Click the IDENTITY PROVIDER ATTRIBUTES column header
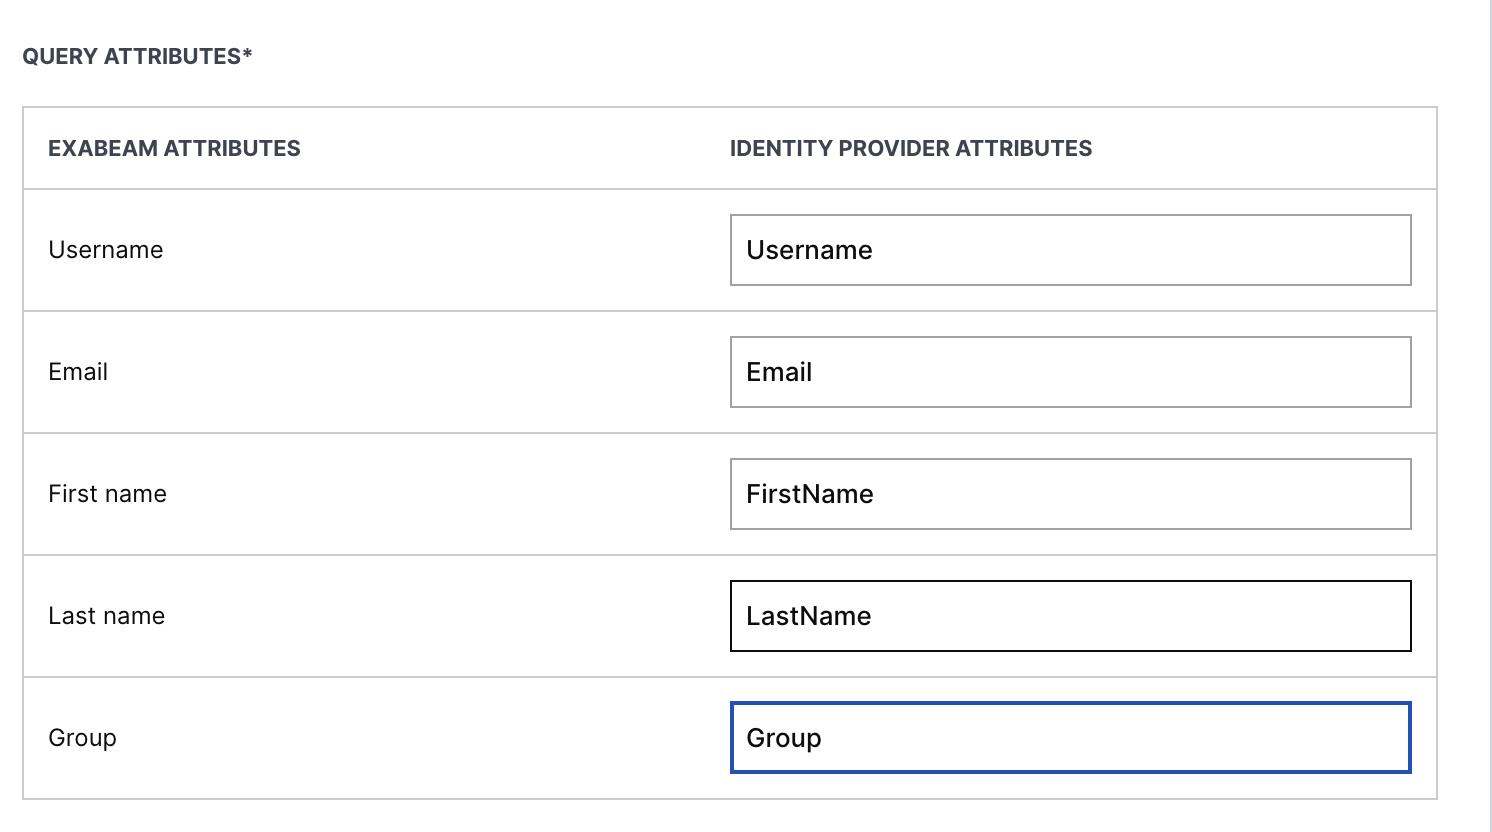The width and height of the screenshot is (1492, 832). point(912,148)
